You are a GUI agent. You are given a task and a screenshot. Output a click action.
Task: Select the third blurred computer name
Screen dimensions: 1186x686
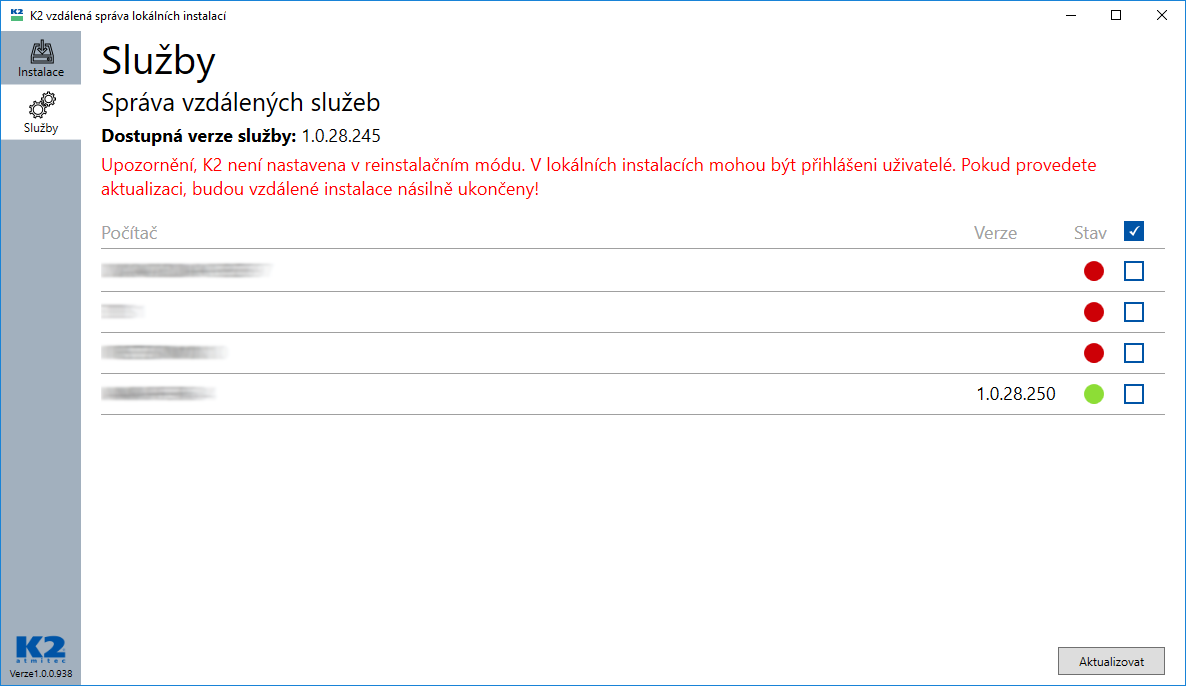pyautogui.click(x=164, y=352)
